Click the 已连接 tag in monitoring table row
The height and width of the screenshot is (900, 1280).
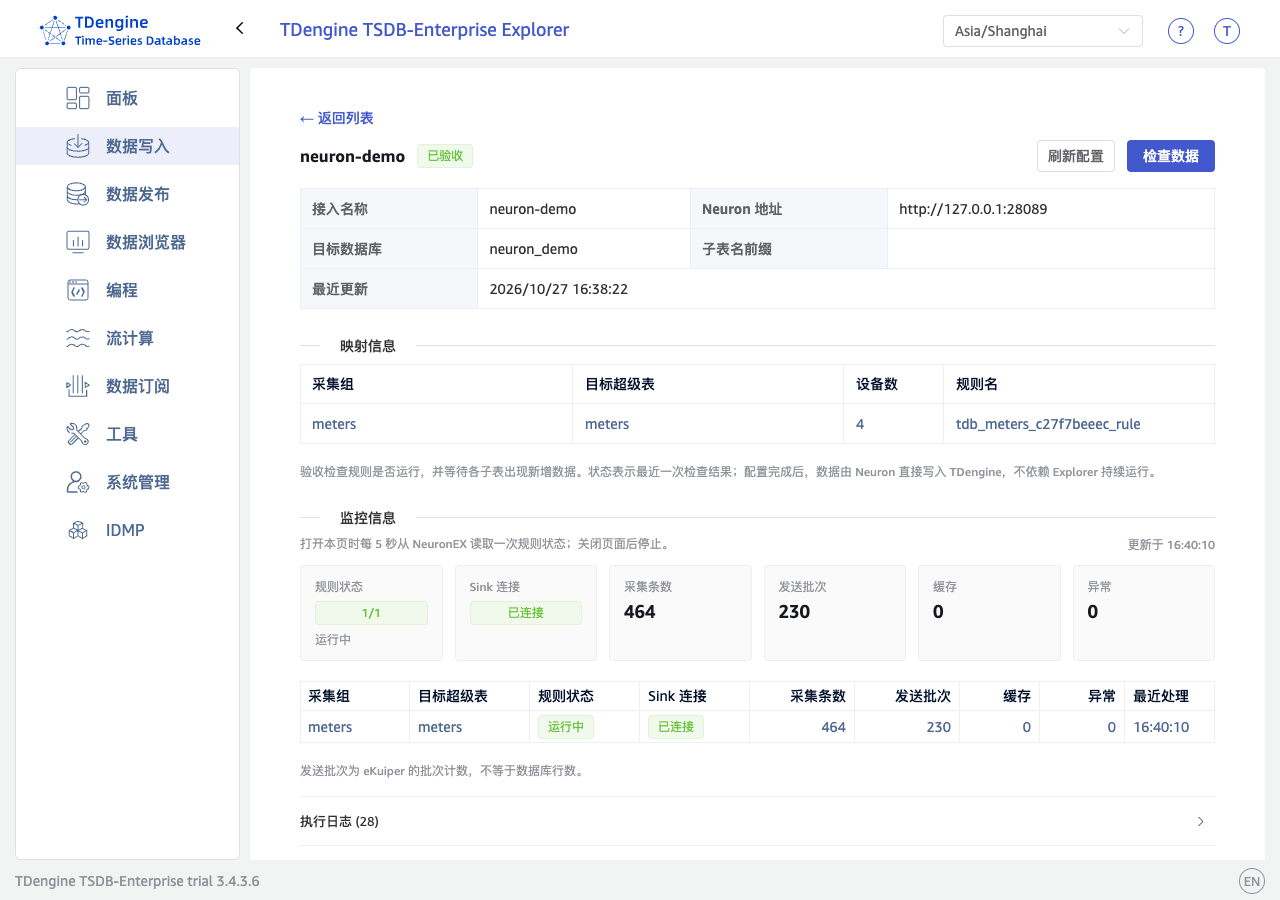pos(676,727)
